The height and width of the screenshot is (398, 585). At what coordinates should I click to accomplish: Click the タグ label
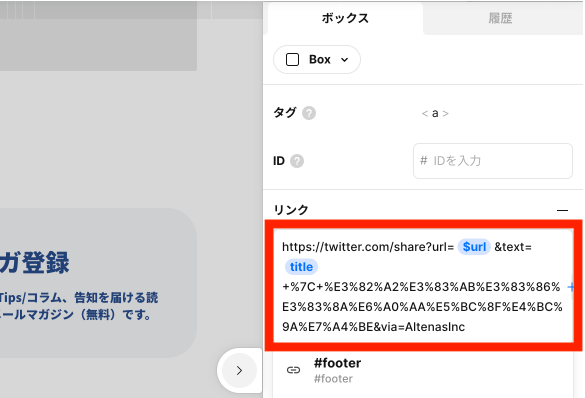coord(285,113)
